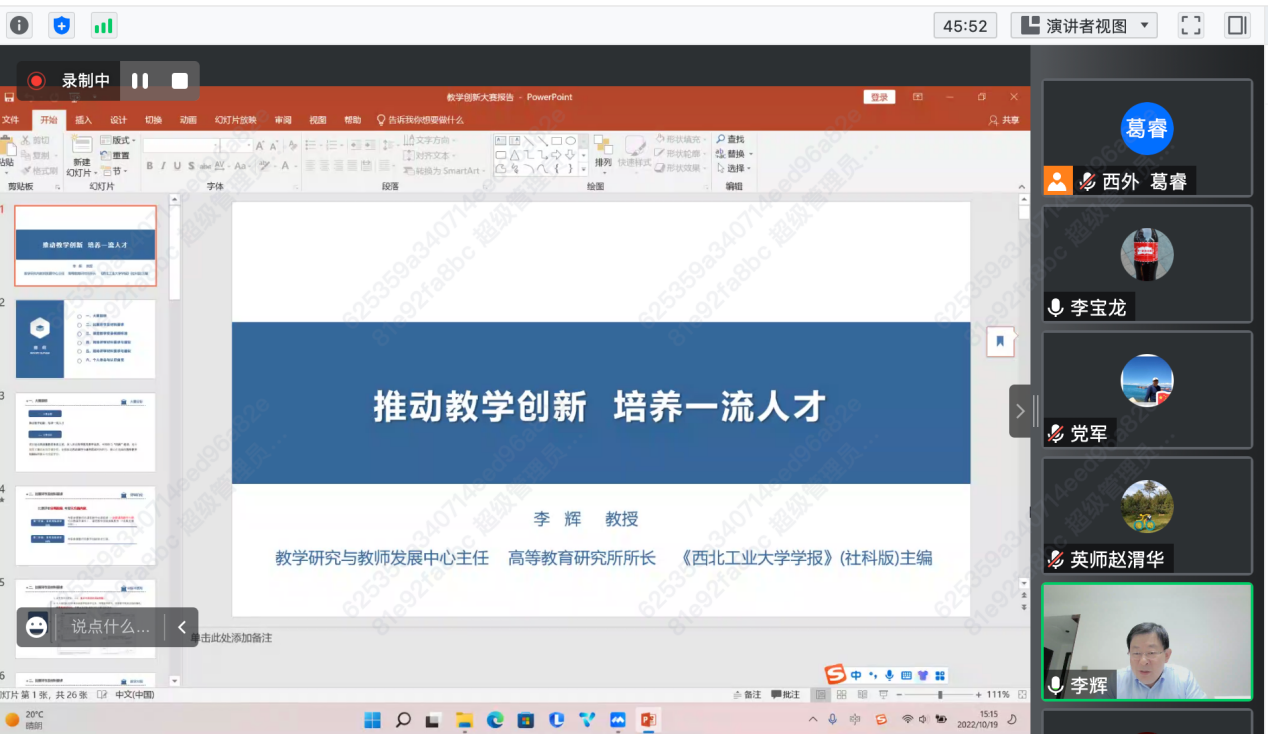This screenshot has height=734, width=1268.
Task: Toggle bold formatting
Action: 150,166
